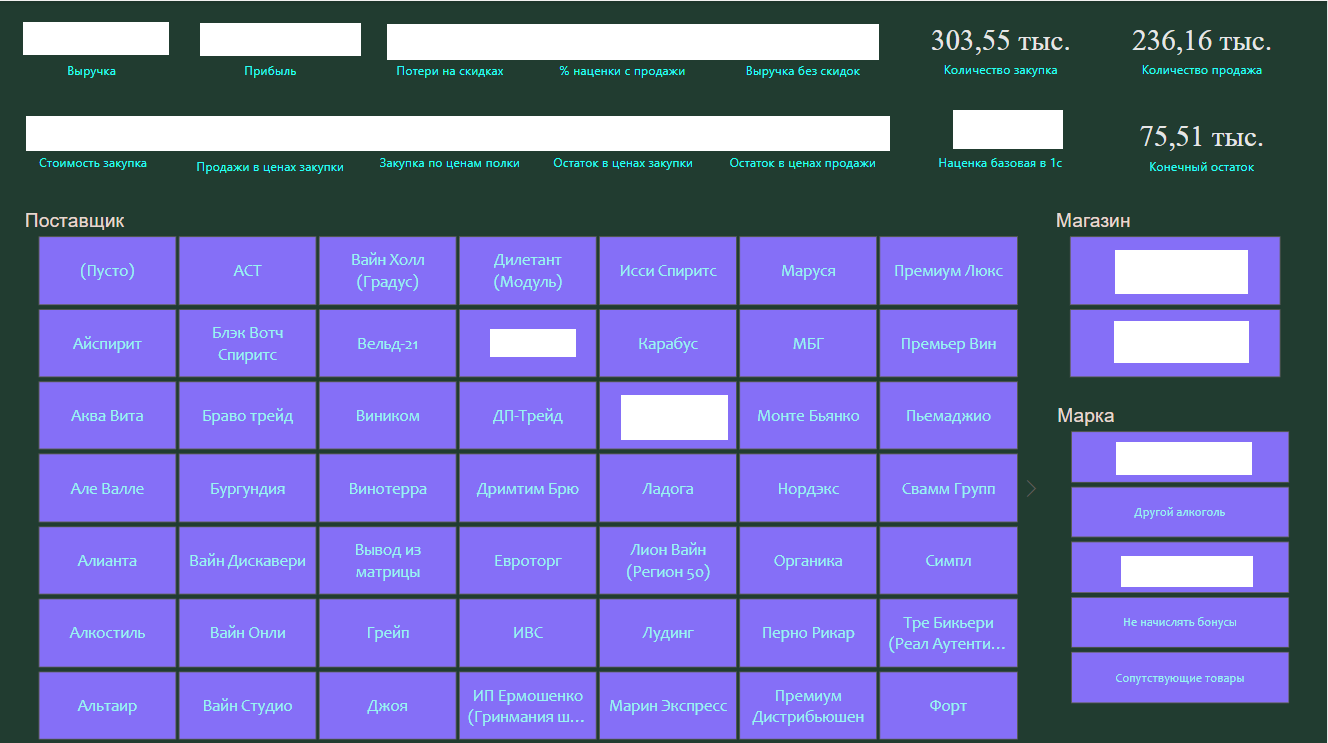
Task: Select supplier Алкостиль
Action: 107,633
